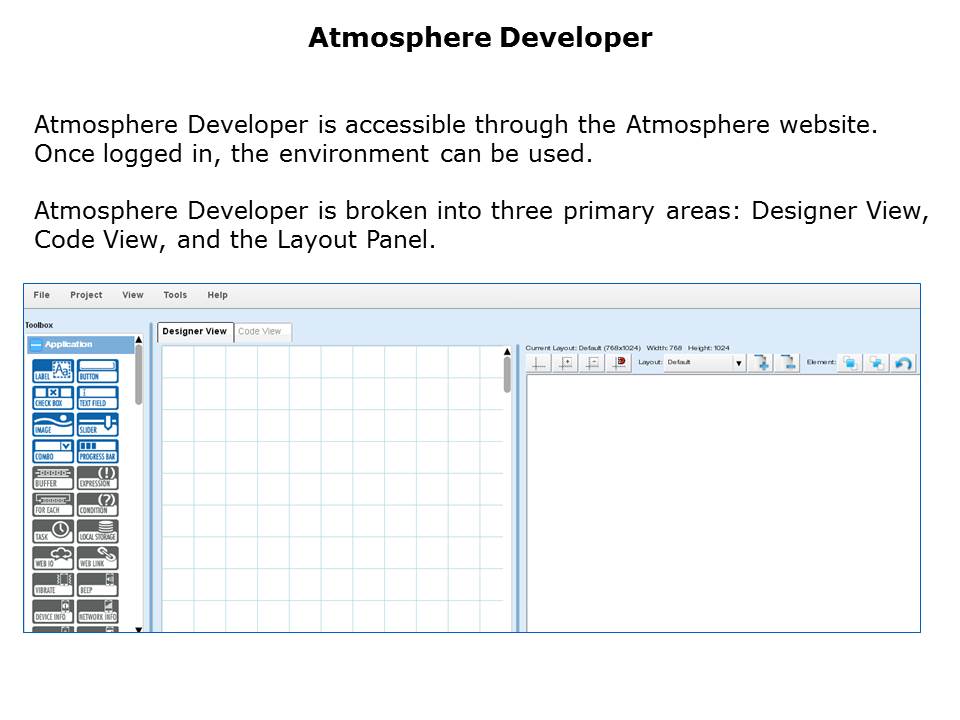This screenshot has width=960, height=720.
Task: Select the Combo toolbox element
Action: point(53,451)
